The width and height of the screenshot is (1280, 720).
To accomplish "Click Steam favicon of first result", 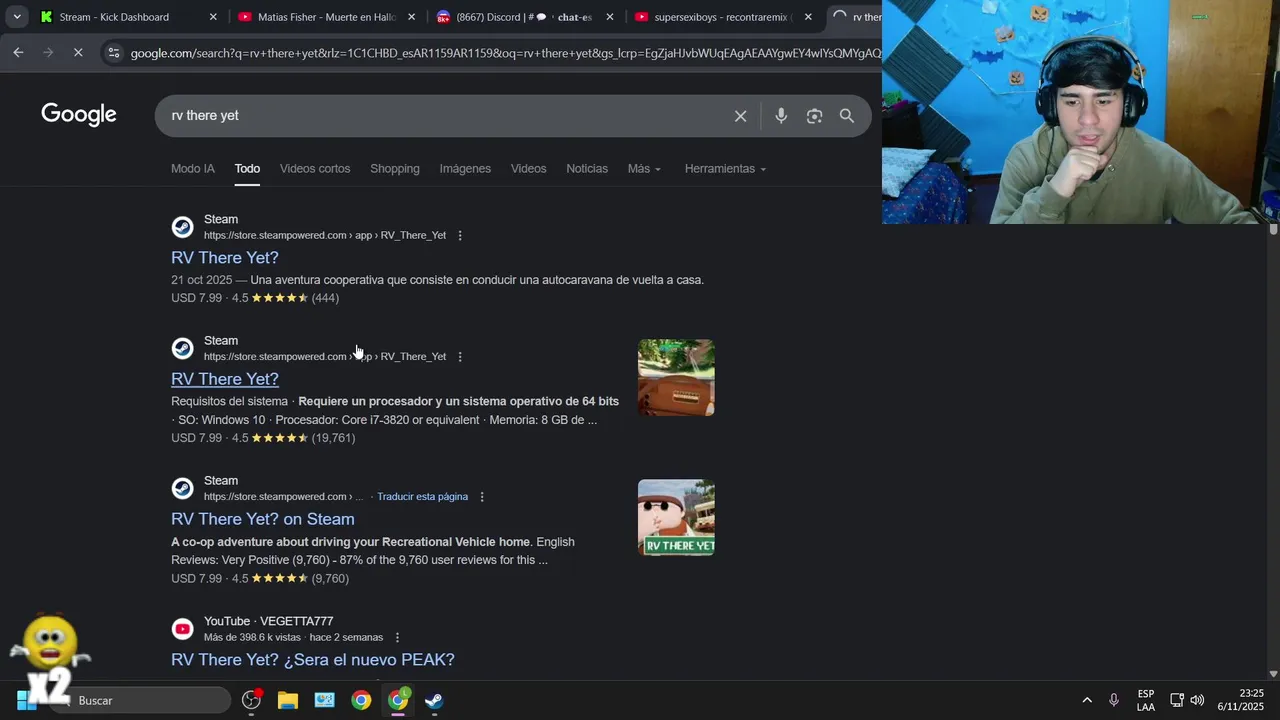I will point(182,227).
